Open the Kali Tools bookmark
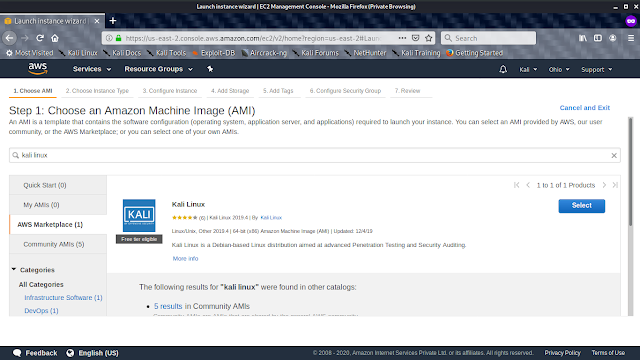The width and height of the screenshot is (640, 360). [x=167, y=53]
